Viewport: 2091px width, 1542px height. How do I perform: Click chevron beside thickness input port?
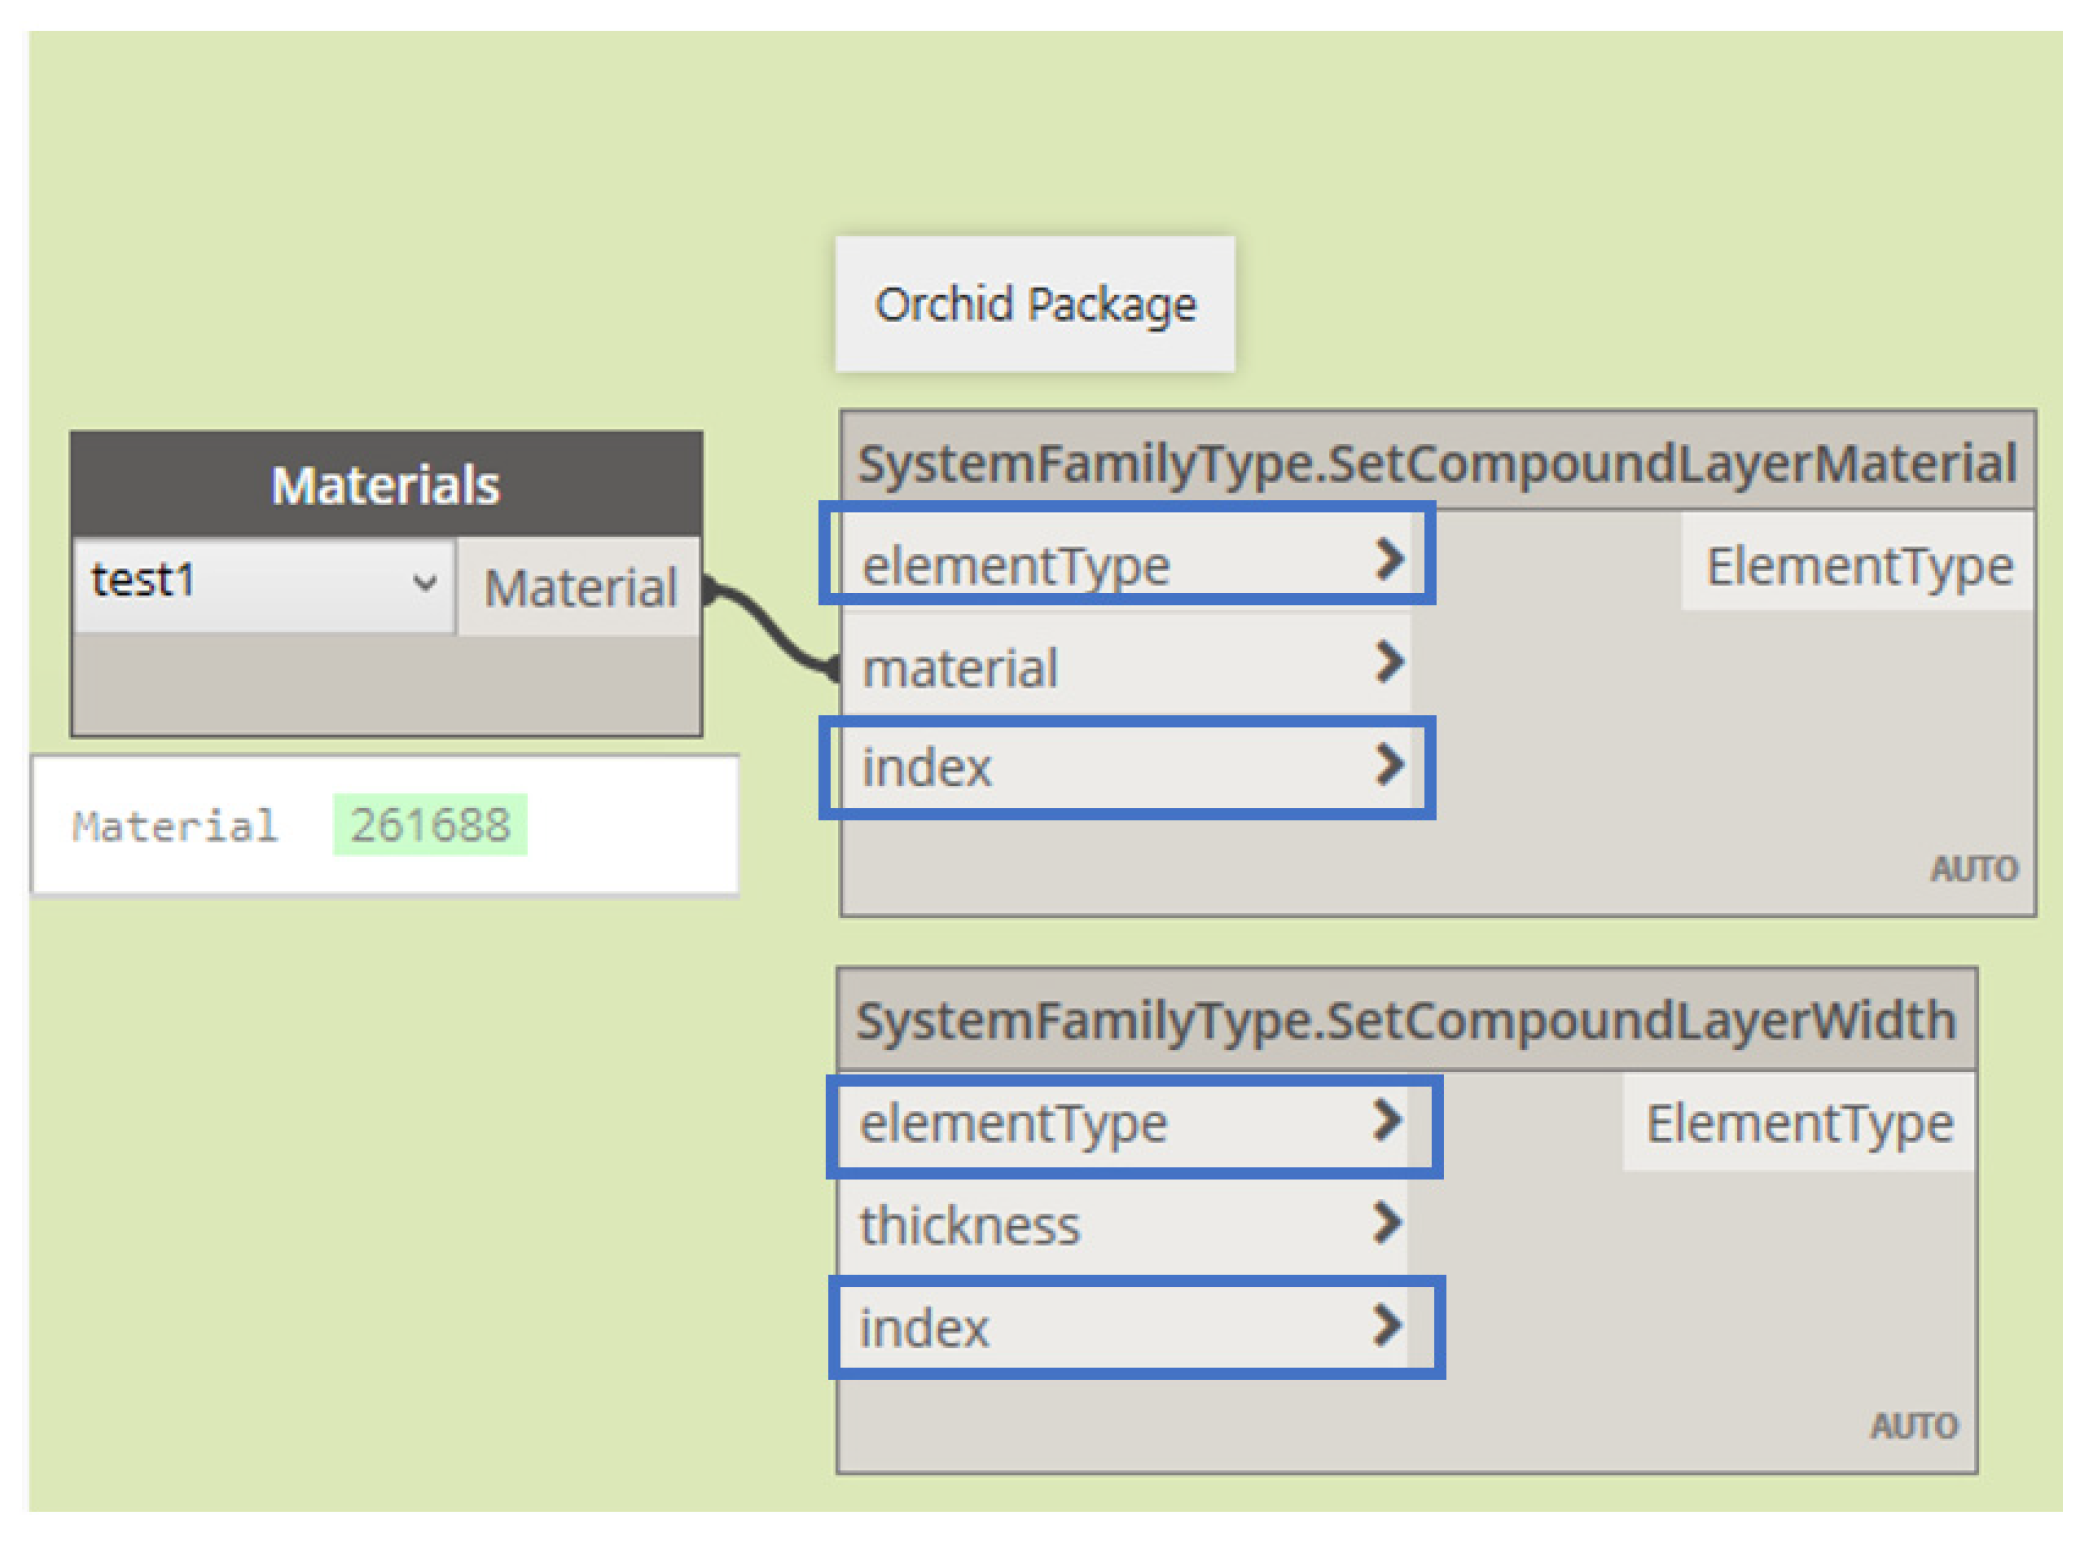click(1387, 1223)
